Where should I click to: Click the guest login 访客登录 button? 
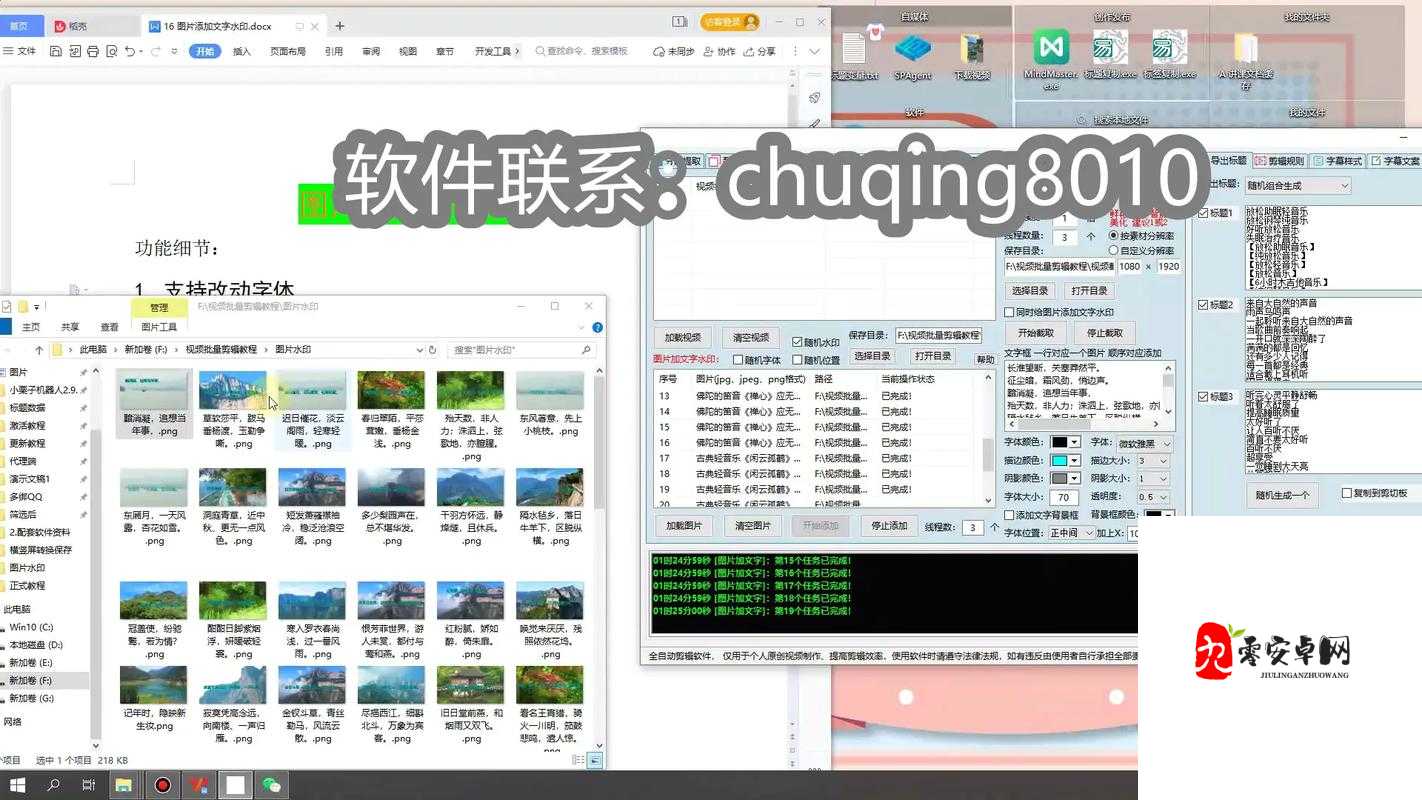tap(730, 21)
